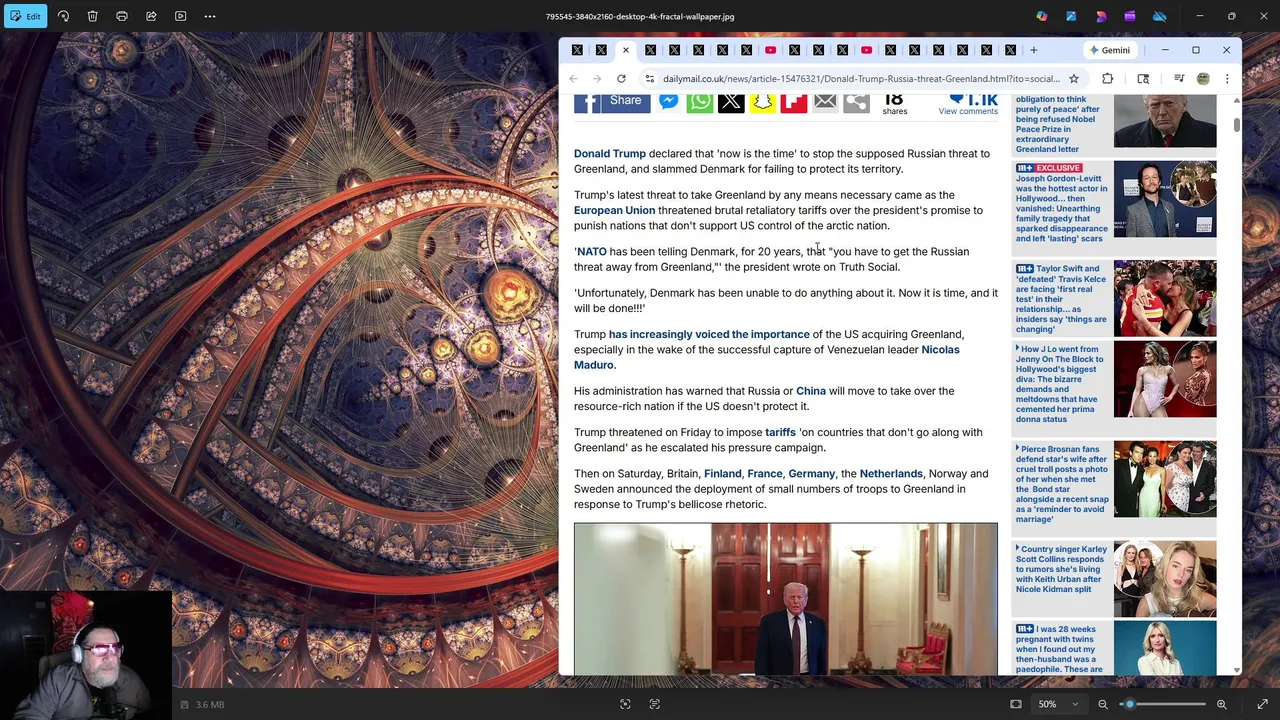Open the Photos three-dot more menu
Screen dimensions: 1280x720
pyautogui.click(x=210, y=16)
